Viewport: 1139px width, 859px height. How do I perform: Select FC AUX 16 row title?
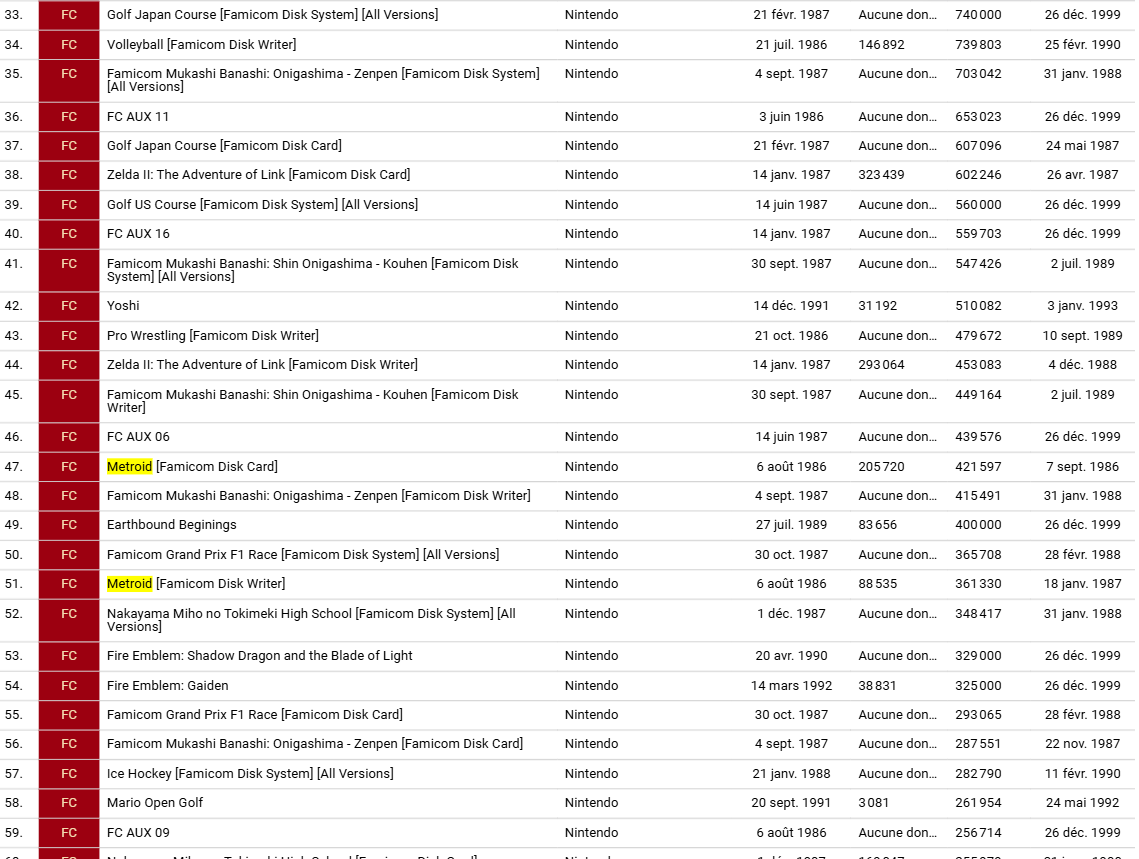138,233
